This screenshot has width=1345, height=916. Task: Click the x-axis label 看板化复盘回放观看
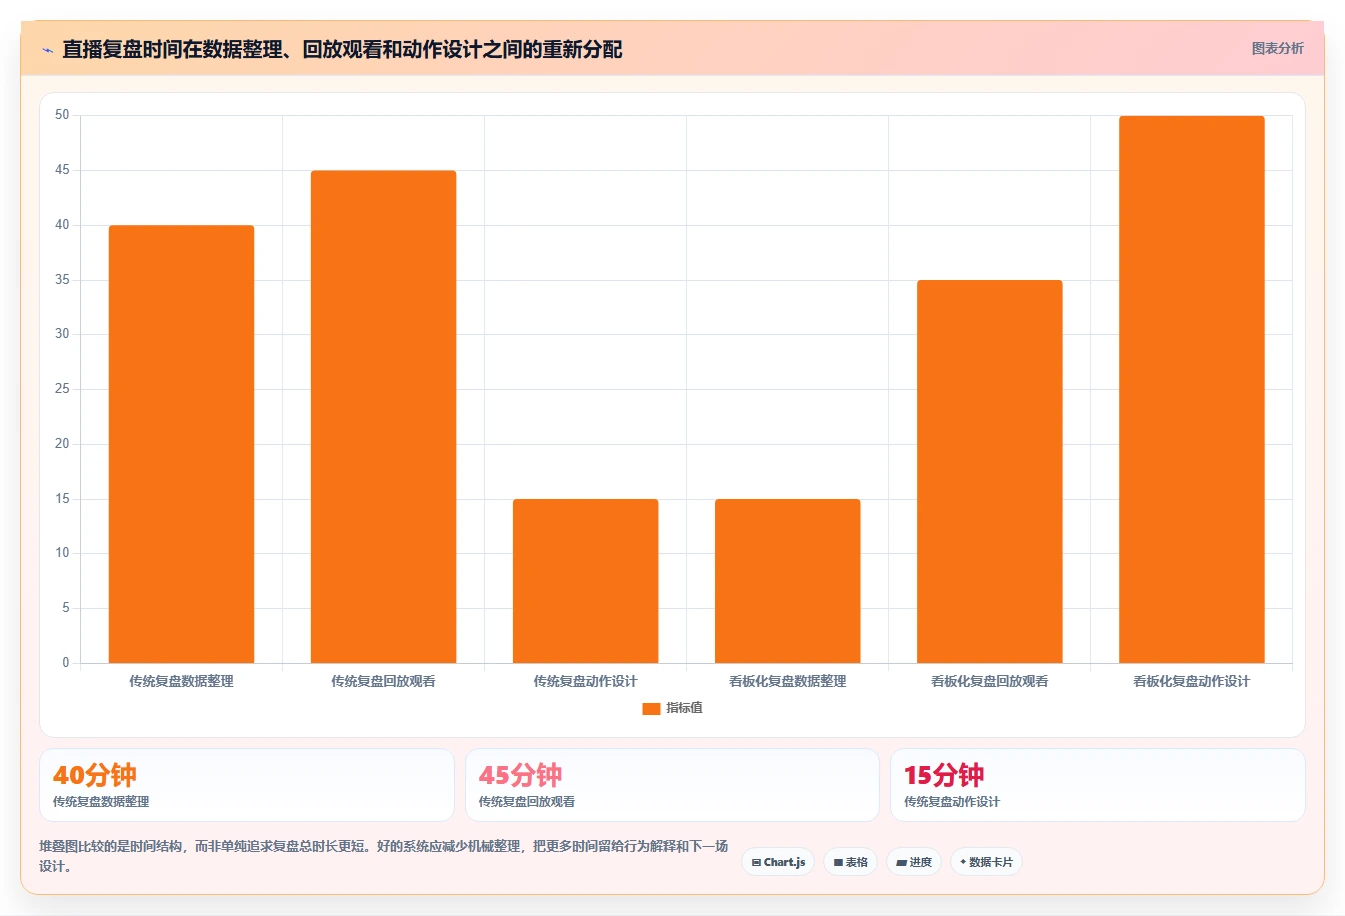pos(989,681)
